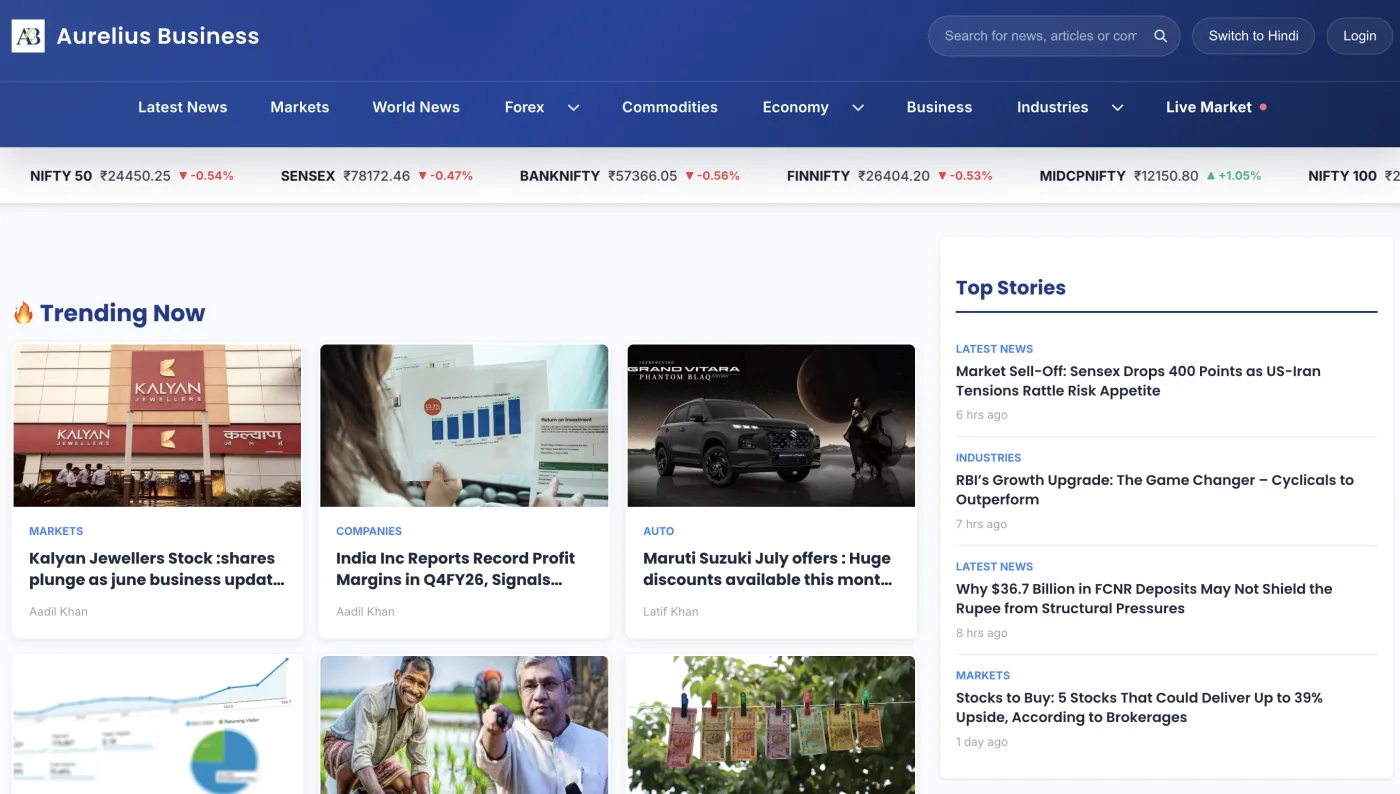Click LATEST NEWS tag above Market Sell-Off
The height and width of the screenshot is (794, 1400).
994,349
